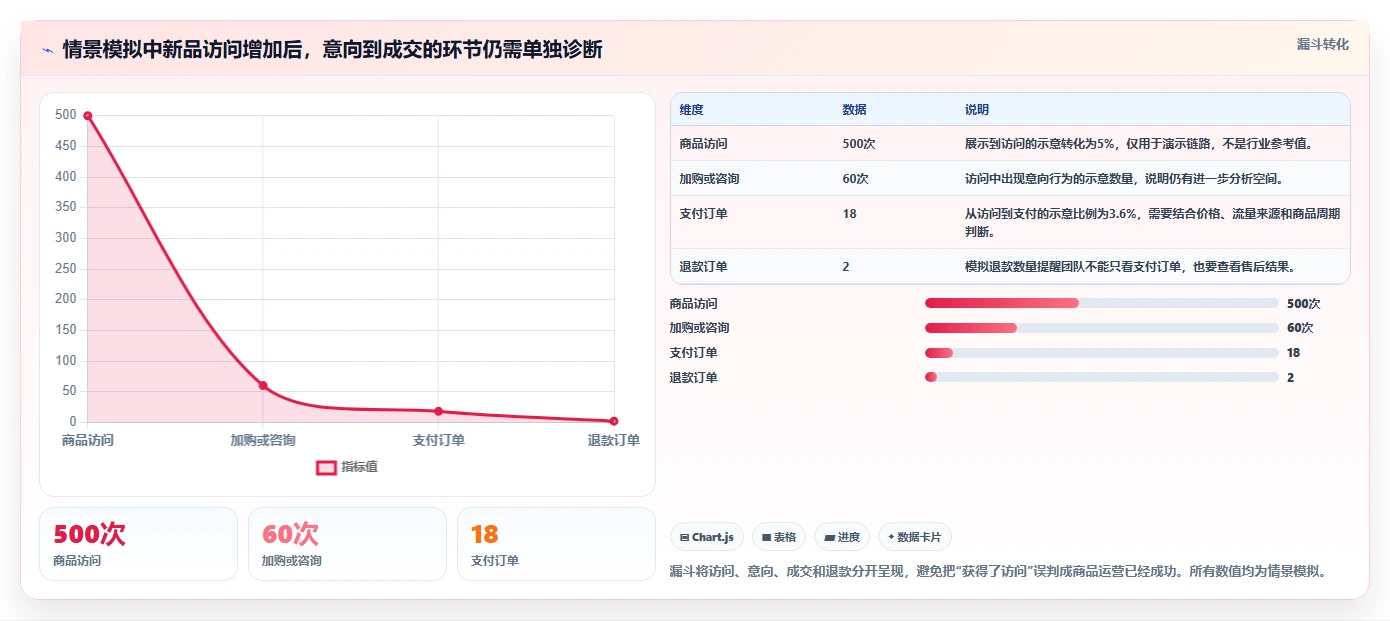Viewport: 1390px width, 621px height.
Task: Click the 加购或咨询 data point on chart
Action: click(x=263, y=385)
